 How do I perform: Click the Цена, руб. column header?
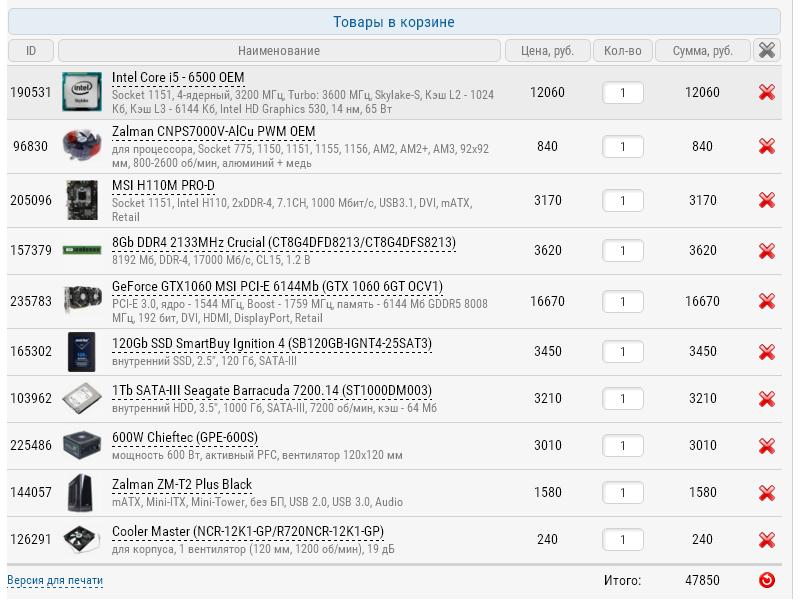(x=547, y=51)
